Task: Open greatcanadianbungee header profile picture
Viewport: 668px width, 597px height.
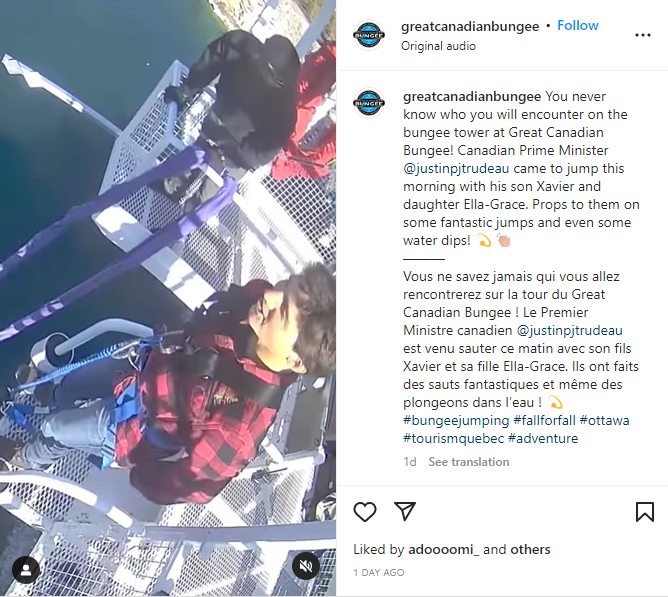Action: pyautogui.click(x=369, y=35)
